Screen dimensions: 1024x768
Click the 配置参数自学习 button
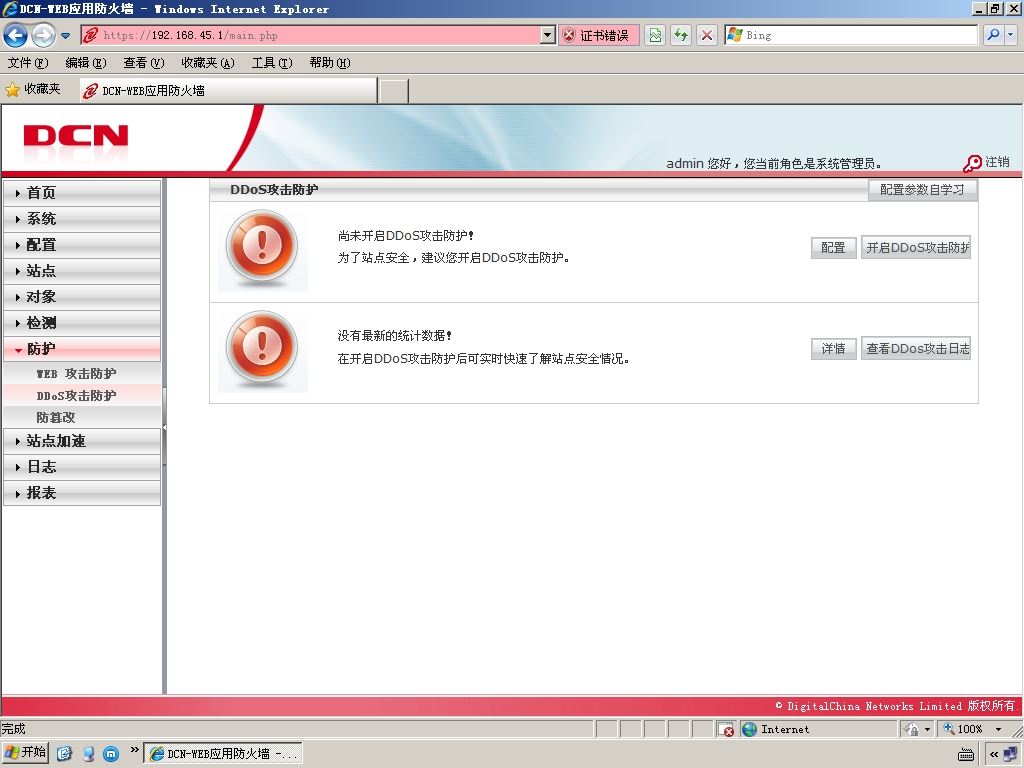click(921, 189)
